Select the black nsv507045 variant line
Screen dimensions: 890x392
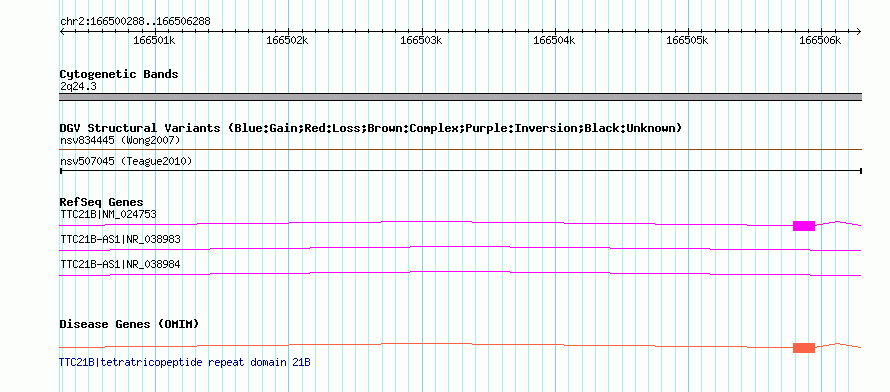click(460, 170)
